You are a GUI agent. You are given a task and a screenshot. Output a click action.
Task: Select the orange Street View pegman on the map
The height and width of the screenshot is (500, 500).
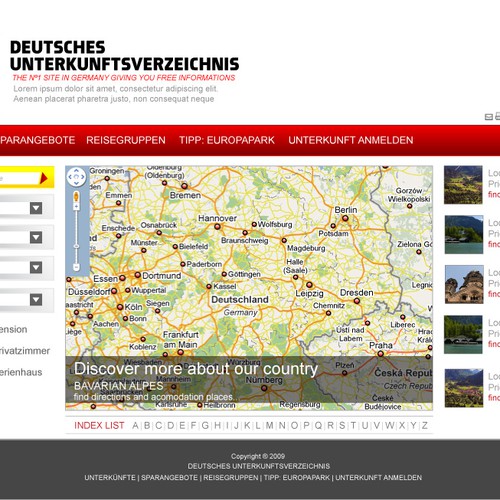(76, 196)
